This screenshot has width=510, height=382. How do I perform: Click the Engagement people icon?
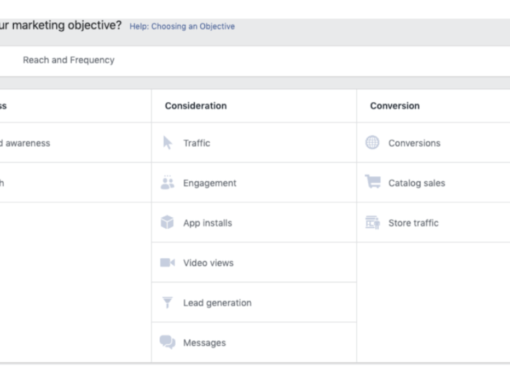pyautogui.click(x=167, y=183)
